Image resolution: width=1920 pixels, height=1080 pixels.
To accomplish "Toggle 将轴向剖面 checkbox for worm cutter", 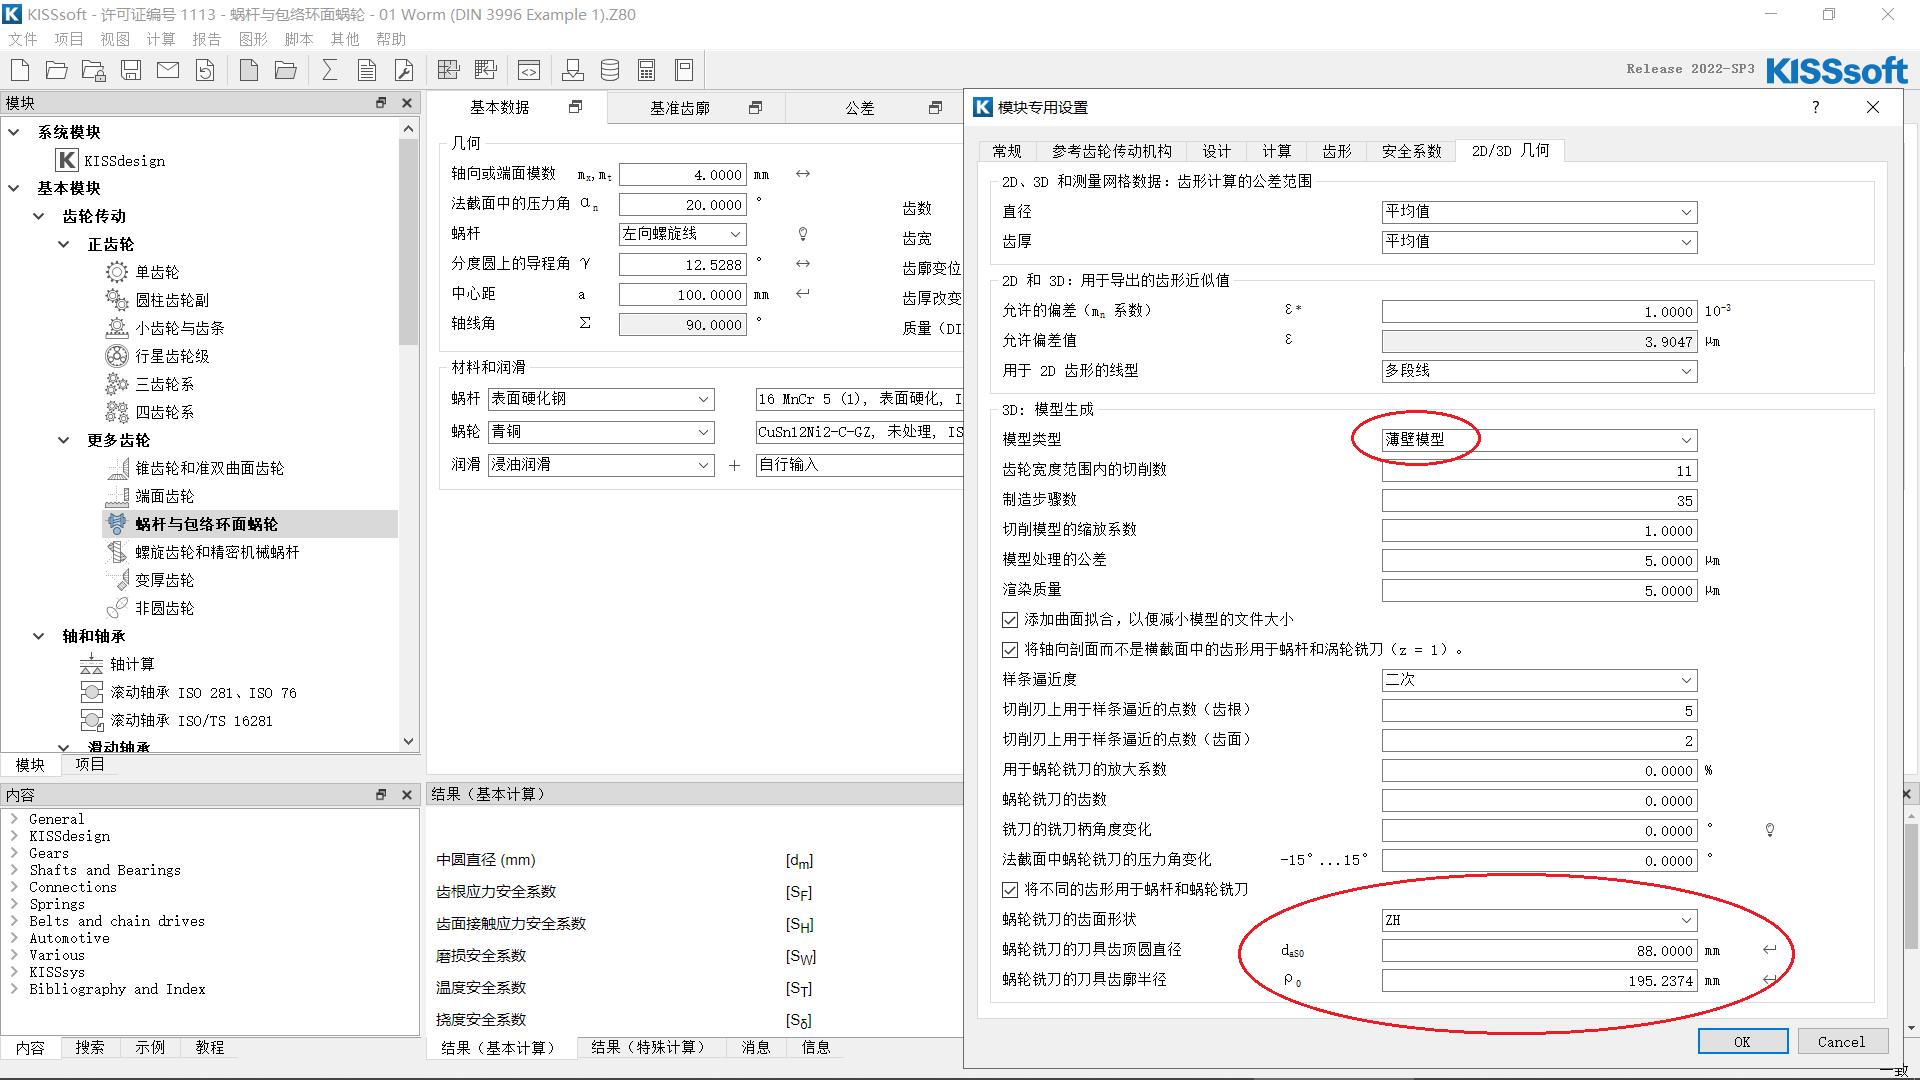I will pyautogui.click(x=1010, y=650).
